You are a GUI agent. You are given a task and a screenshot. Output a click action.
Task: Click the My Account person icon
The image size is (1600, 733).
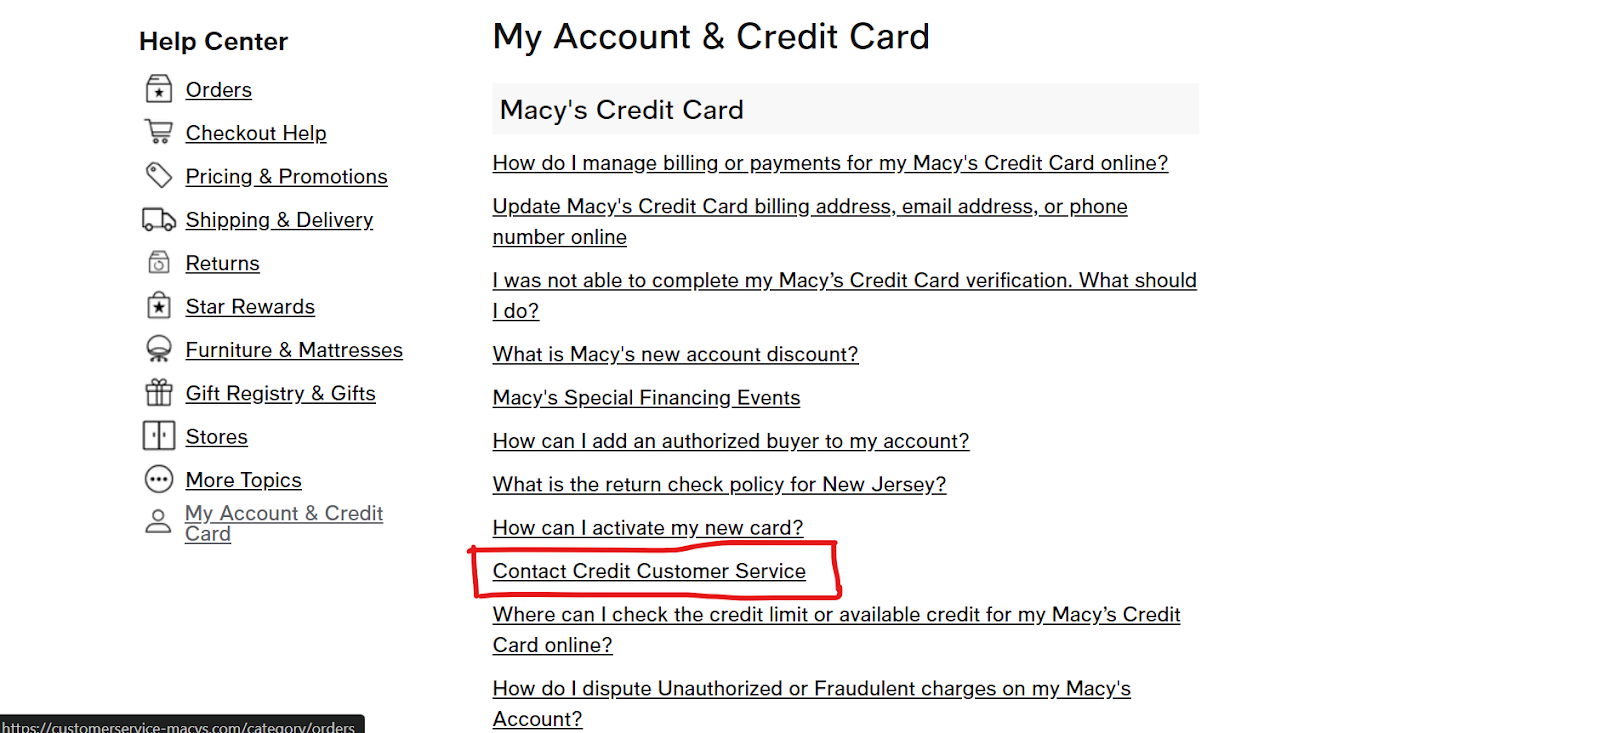tap(159, 521)
